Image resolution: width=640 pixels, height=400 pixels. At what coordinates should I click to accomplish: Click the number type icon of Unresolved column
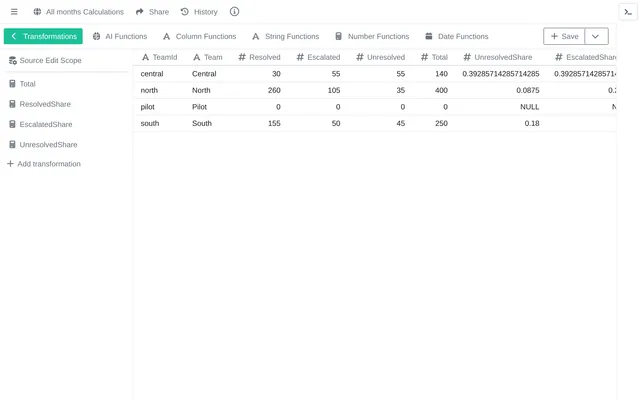pos(360,57)
